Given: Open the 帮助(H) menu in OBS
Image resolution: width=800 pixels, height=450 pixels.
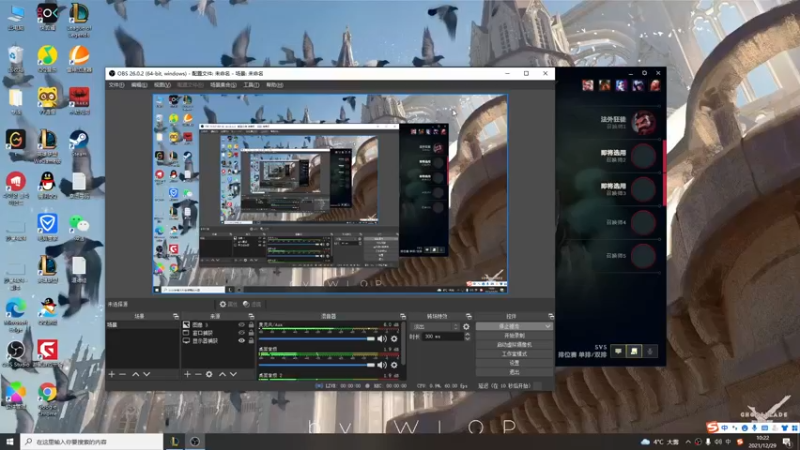Looking at the screenshot, I should coord(274,85).
